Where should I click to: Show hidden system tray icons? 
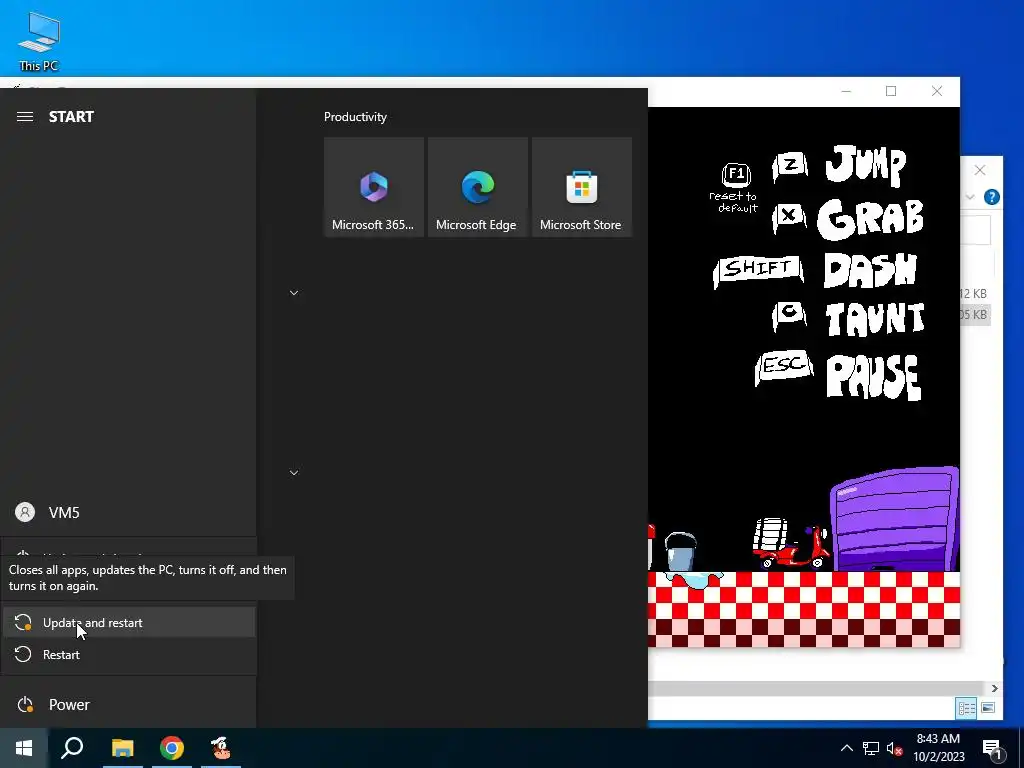click(846, 748)
